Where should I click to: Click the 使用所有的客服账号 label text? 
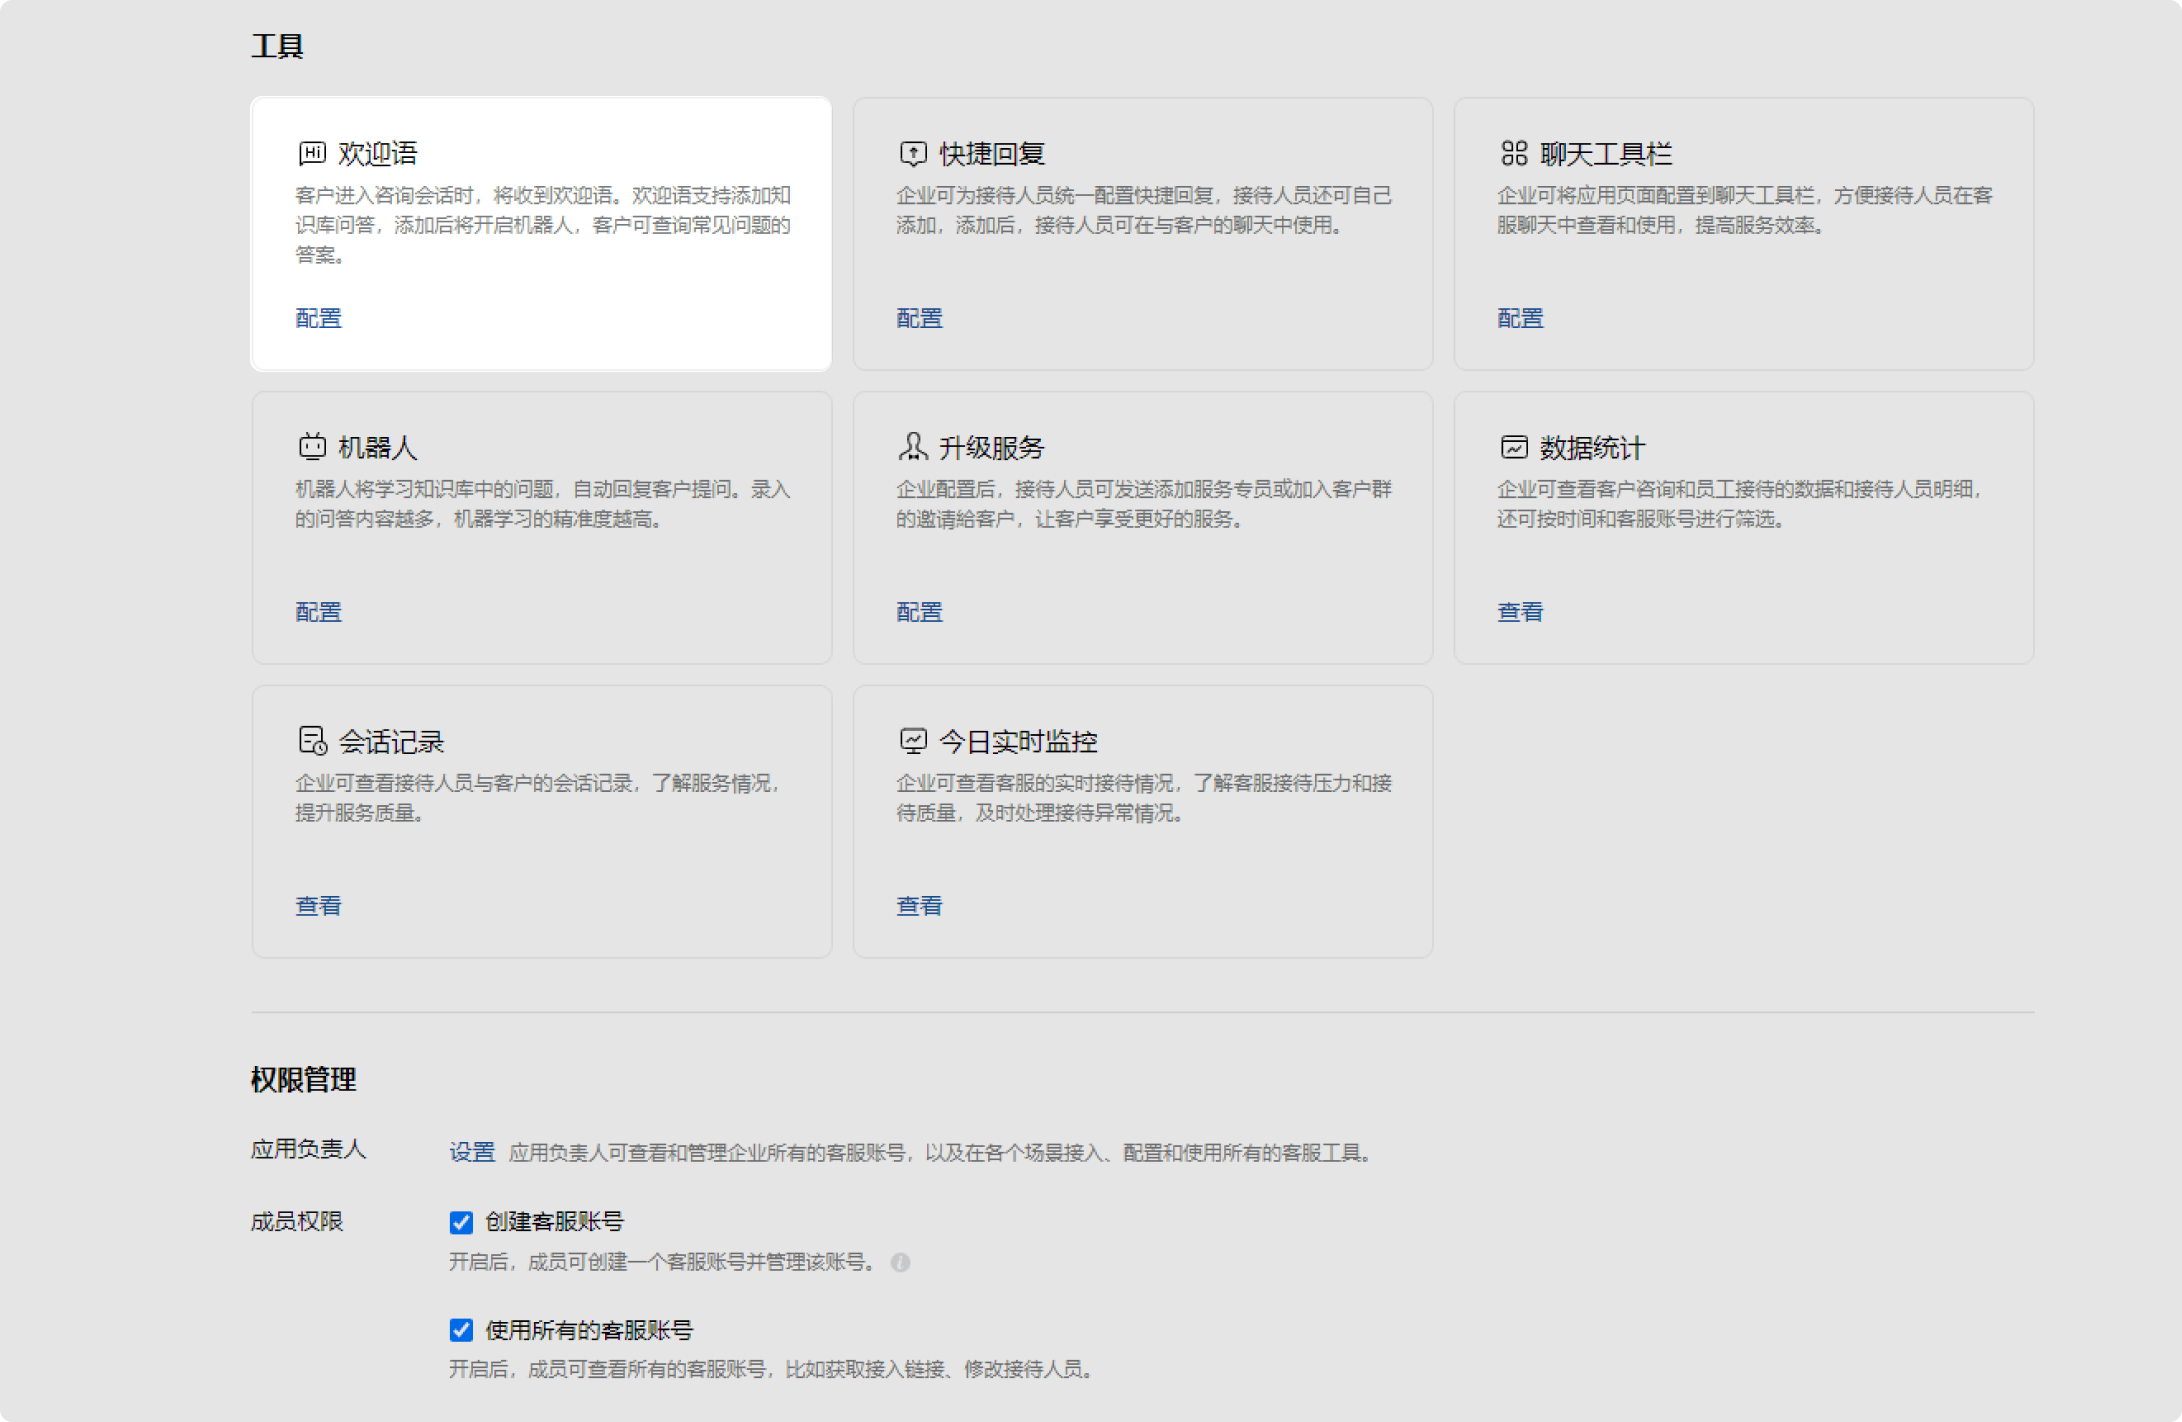coord(589,1330)
